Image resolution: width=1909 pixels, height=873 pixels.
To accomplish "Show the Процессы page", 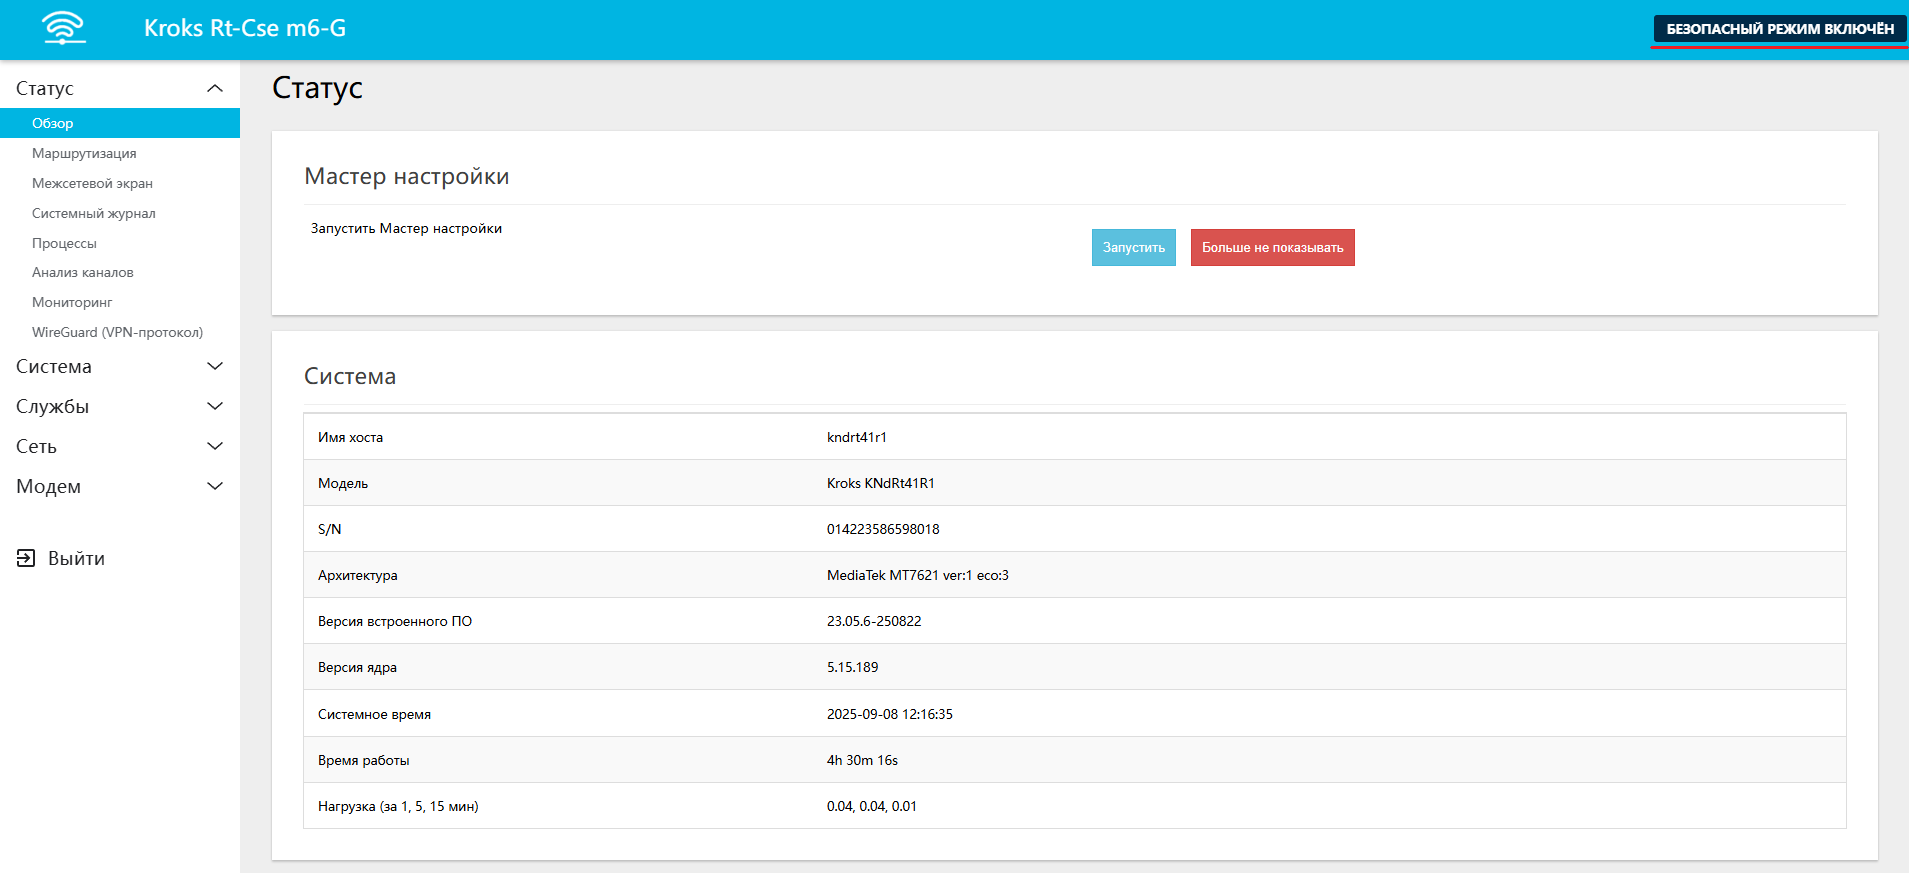I will click(64, 243).
